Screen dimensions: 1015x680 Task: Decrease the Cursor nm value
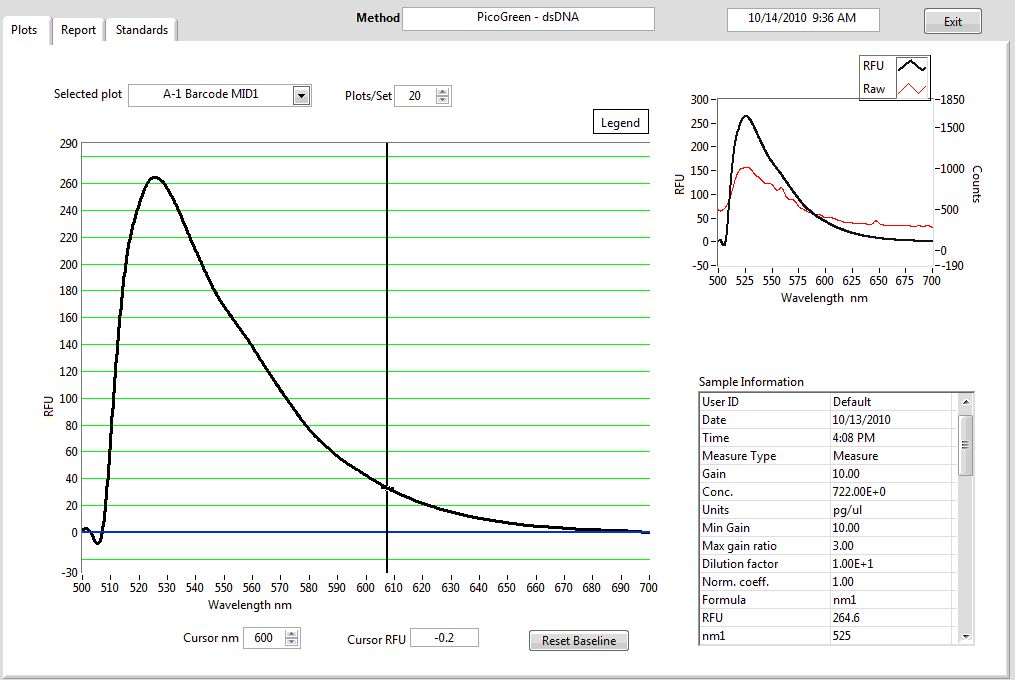(292, 642)
